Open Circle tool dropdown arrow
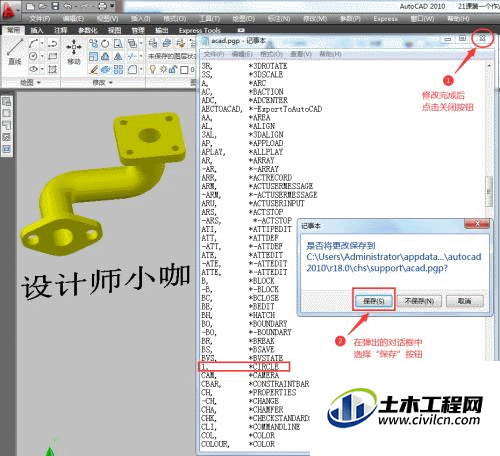 (42, 56)
